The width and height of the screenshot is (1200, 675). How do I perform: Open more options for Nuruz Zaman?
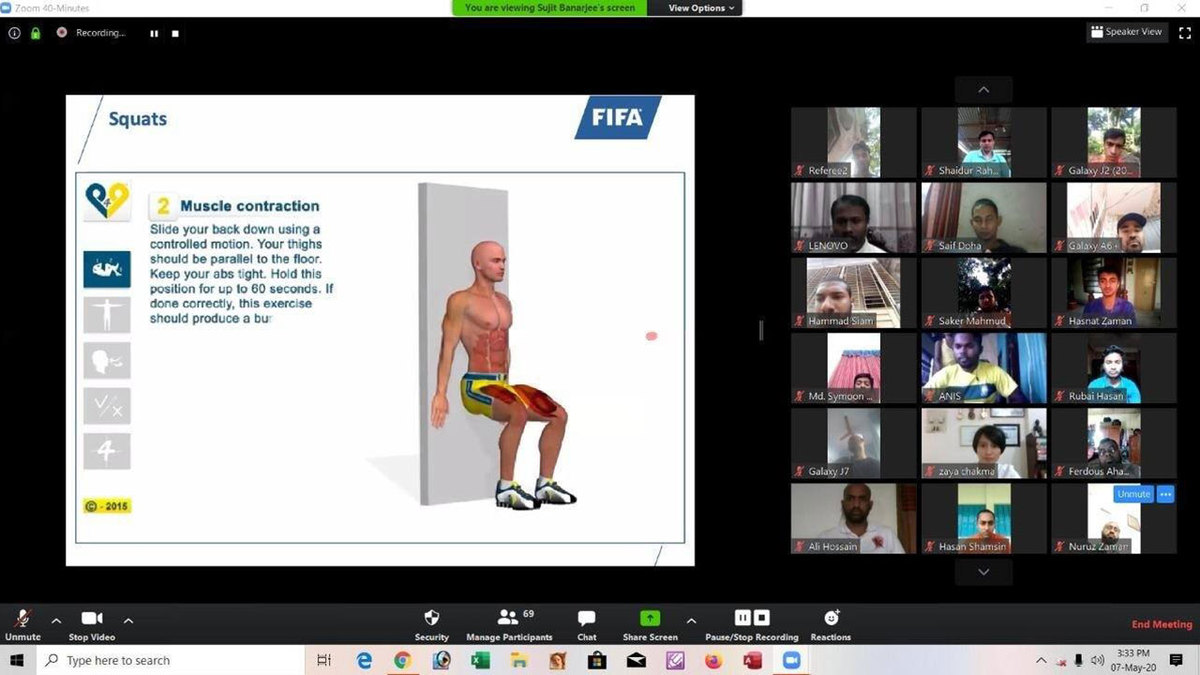1165,493
